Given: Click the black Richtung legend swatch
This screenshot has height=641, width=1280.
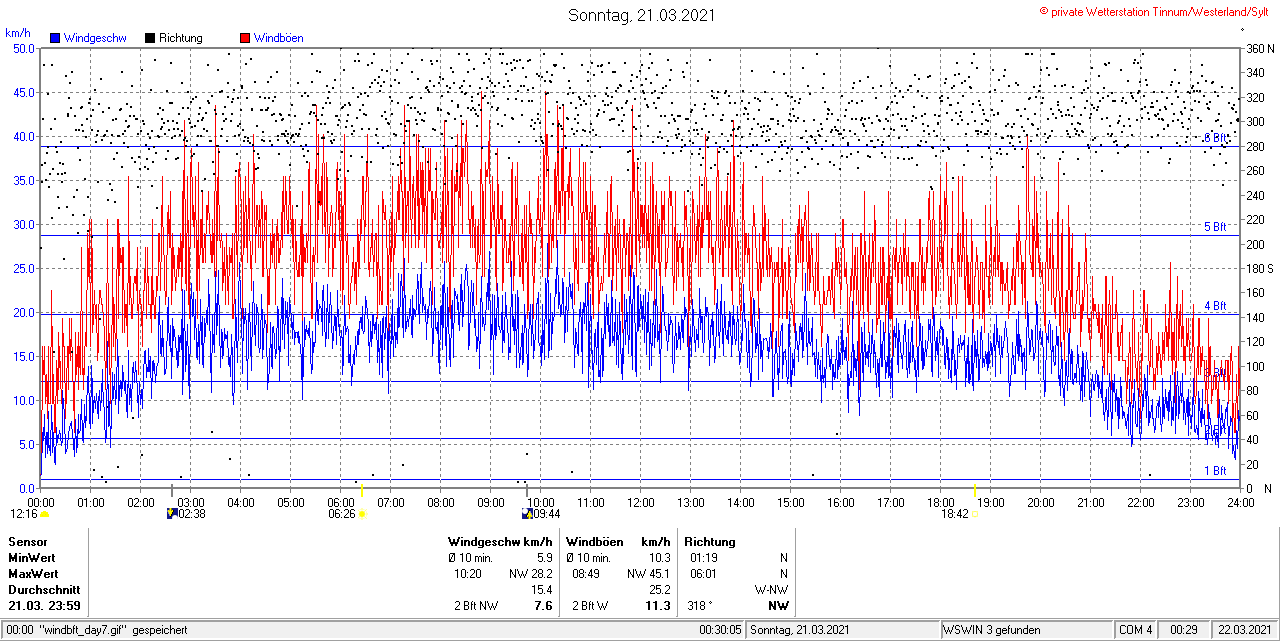Looking at the screenshot, I should point(150,38).
